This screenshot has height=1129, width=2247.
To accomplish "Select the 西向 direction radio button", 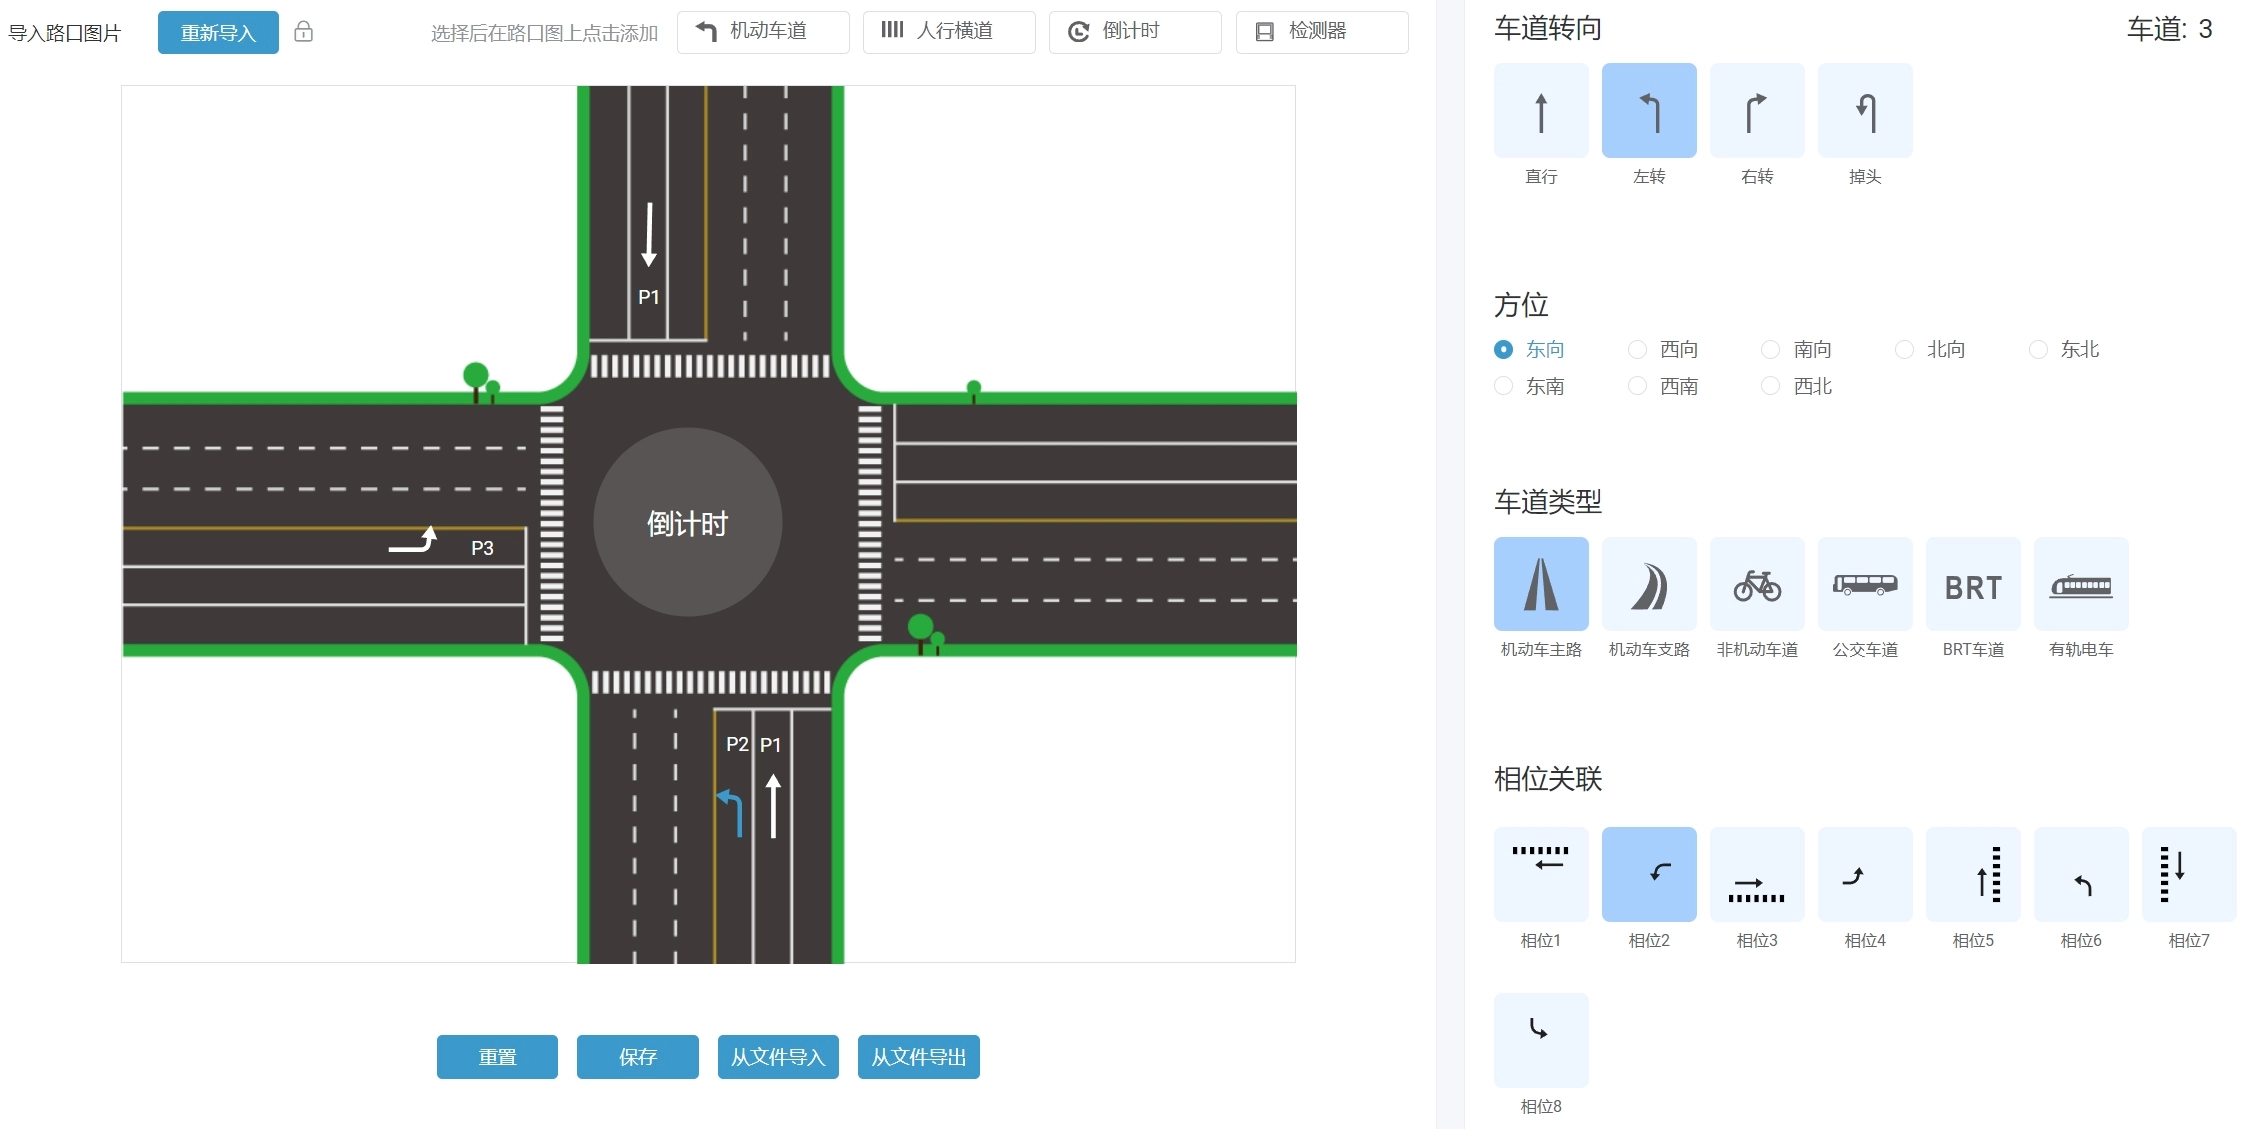I will [1637, 349].
